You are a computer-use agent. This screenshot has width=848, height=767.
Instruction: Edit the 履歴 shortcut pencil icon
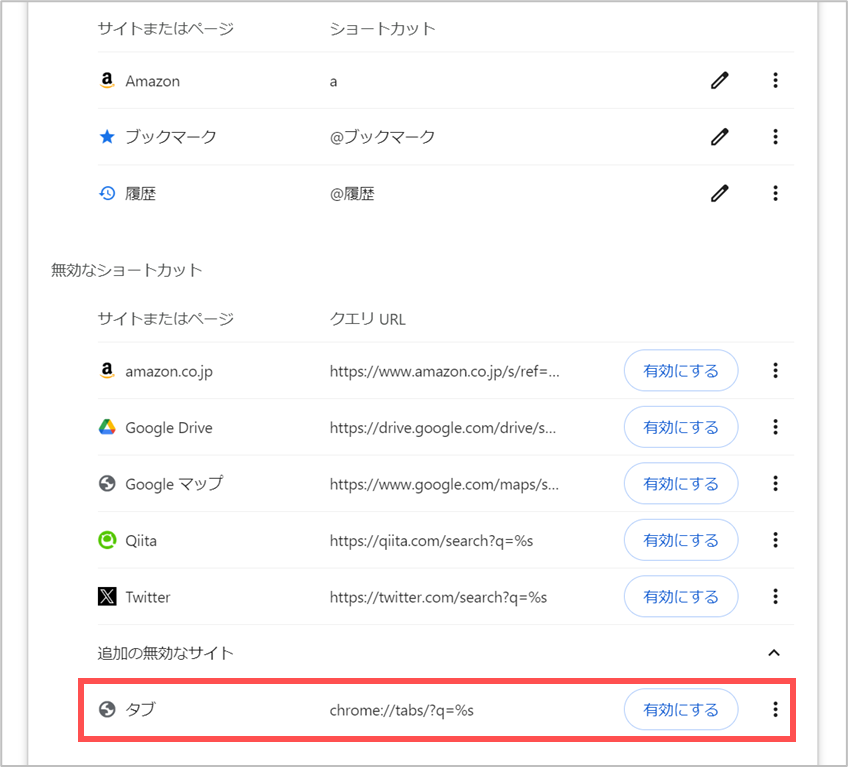pyautogui.click(x=719, y=193)
